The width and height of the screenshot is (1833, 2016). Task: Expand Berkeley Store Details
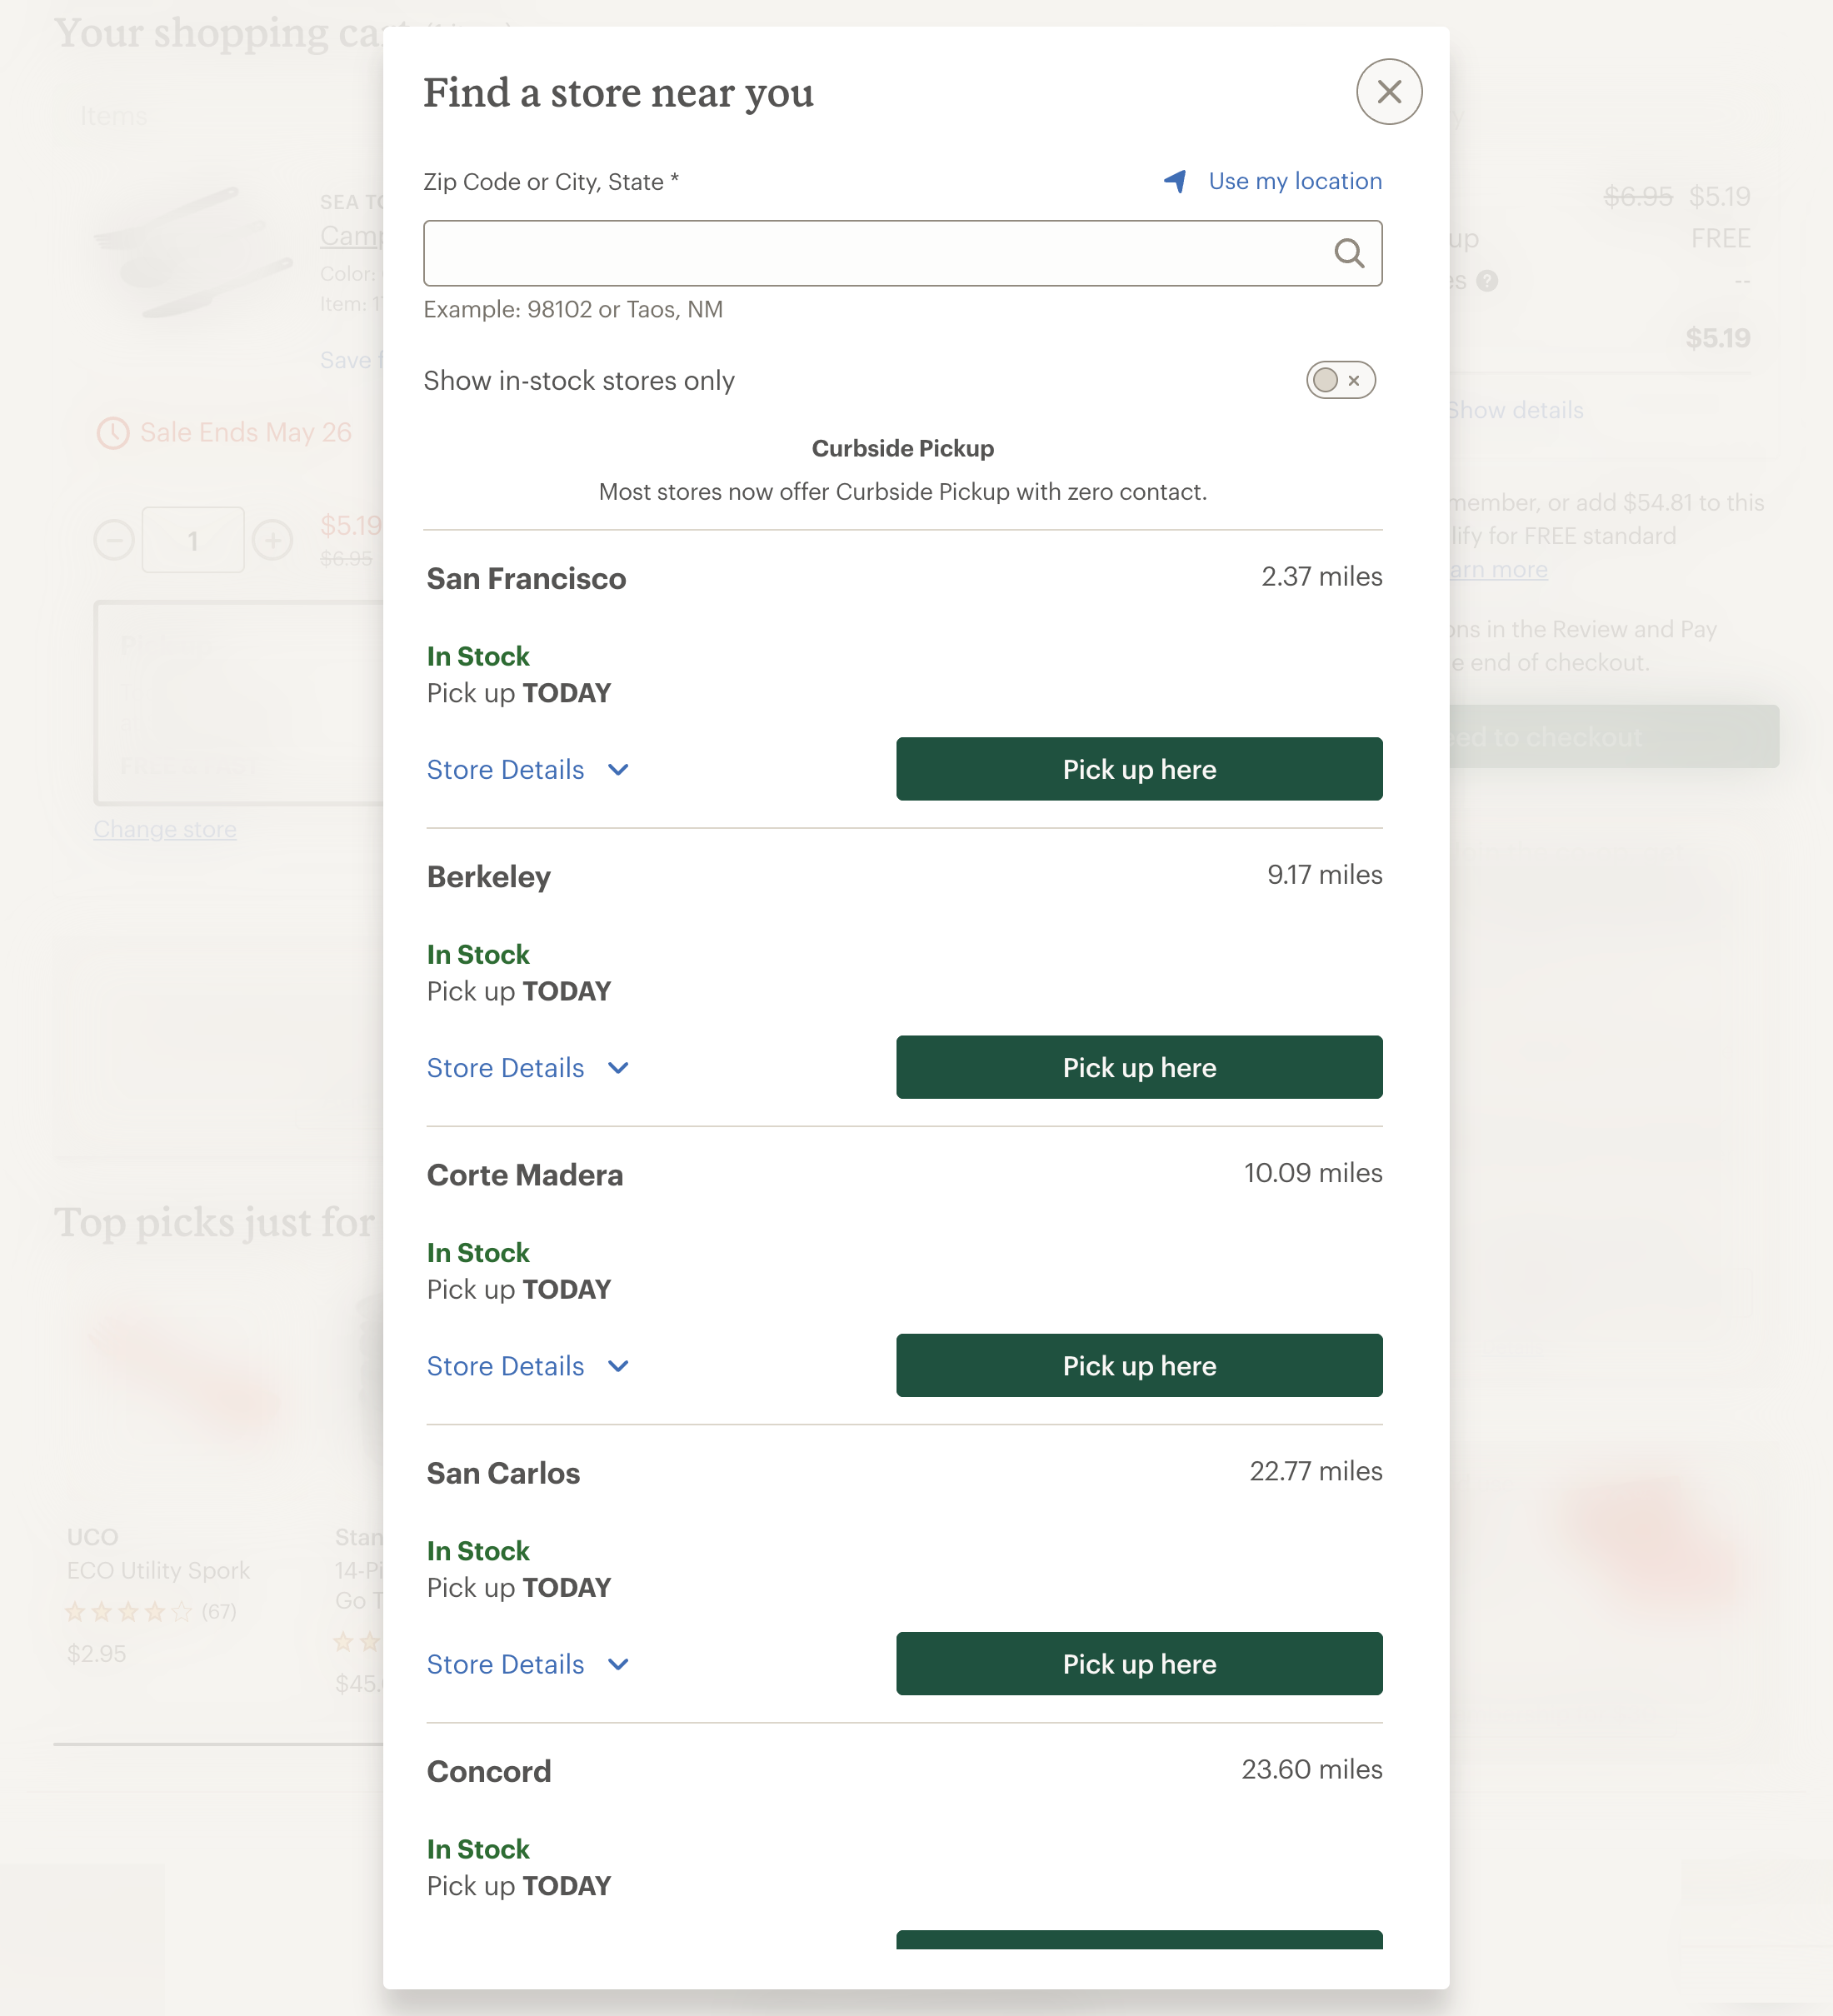click(505, 1068)
